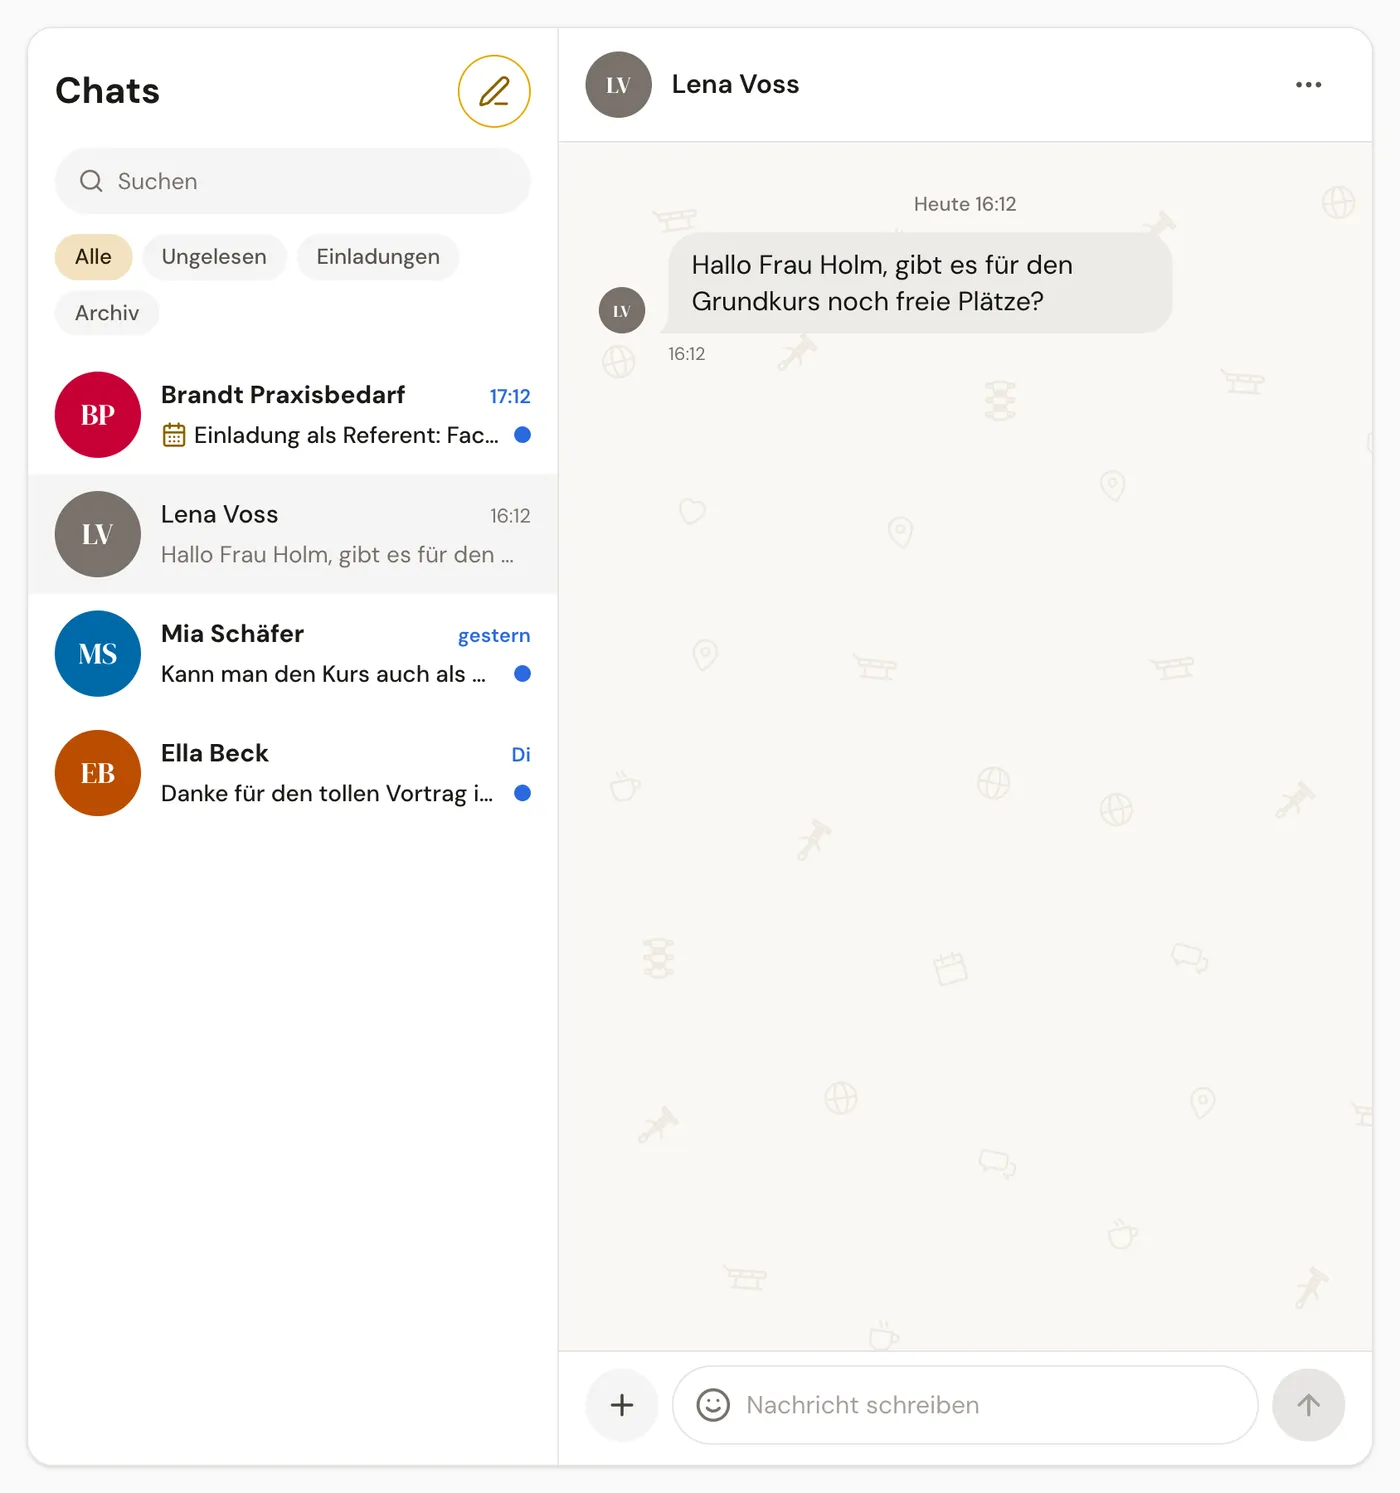The height and width of the screenshot is (1493, 1400).
Task: Click the 'Heute 16:12' date label
Action: pos(965,204)
